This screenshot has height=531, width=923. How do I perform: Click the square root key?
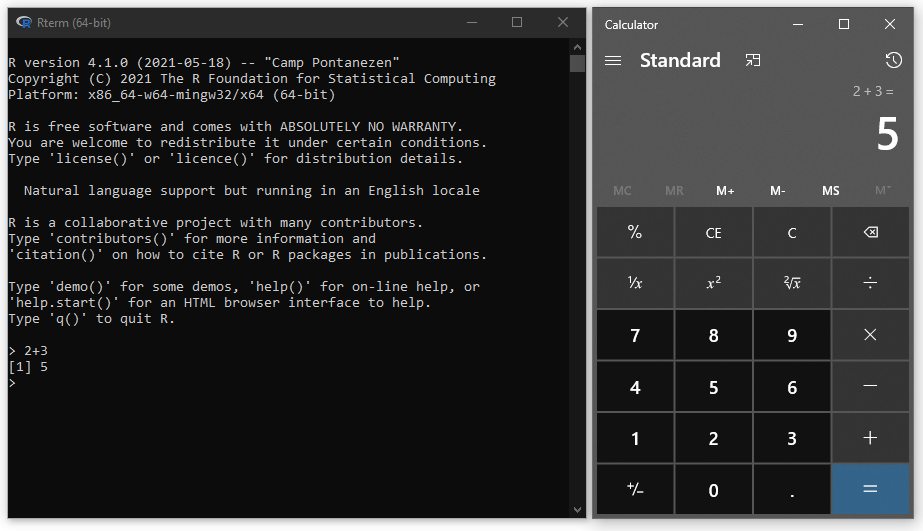point(792,284)
